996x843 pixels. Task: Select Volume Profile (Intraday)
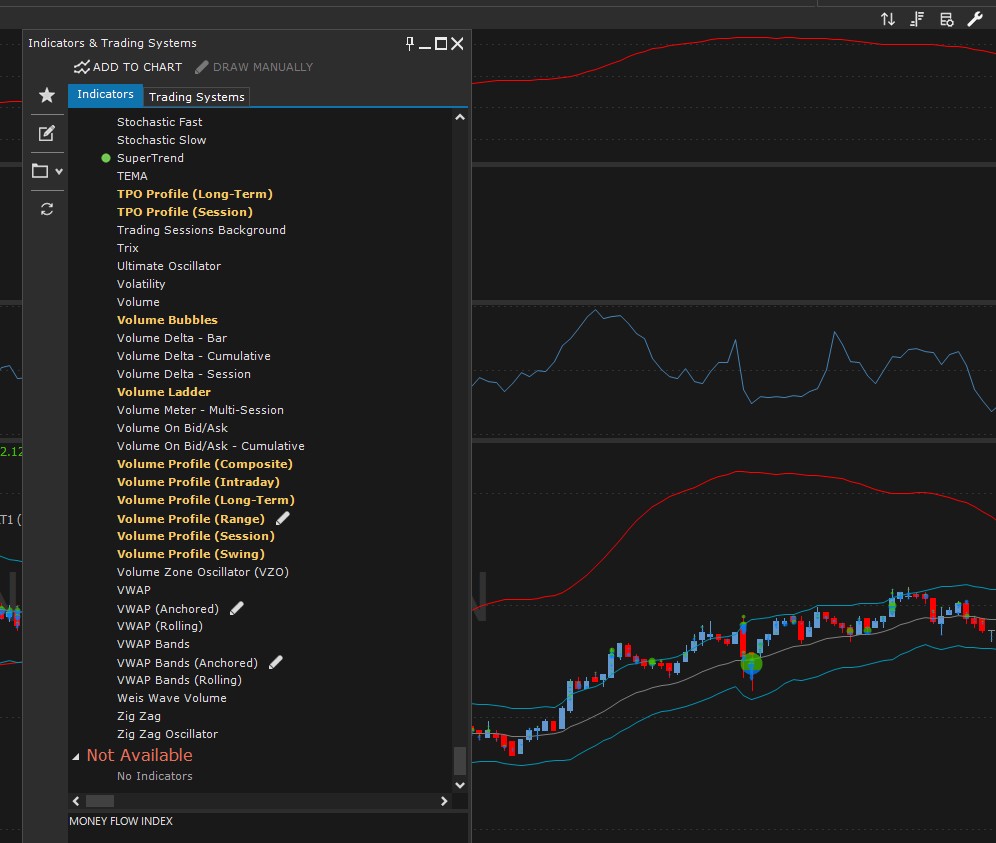198,482
